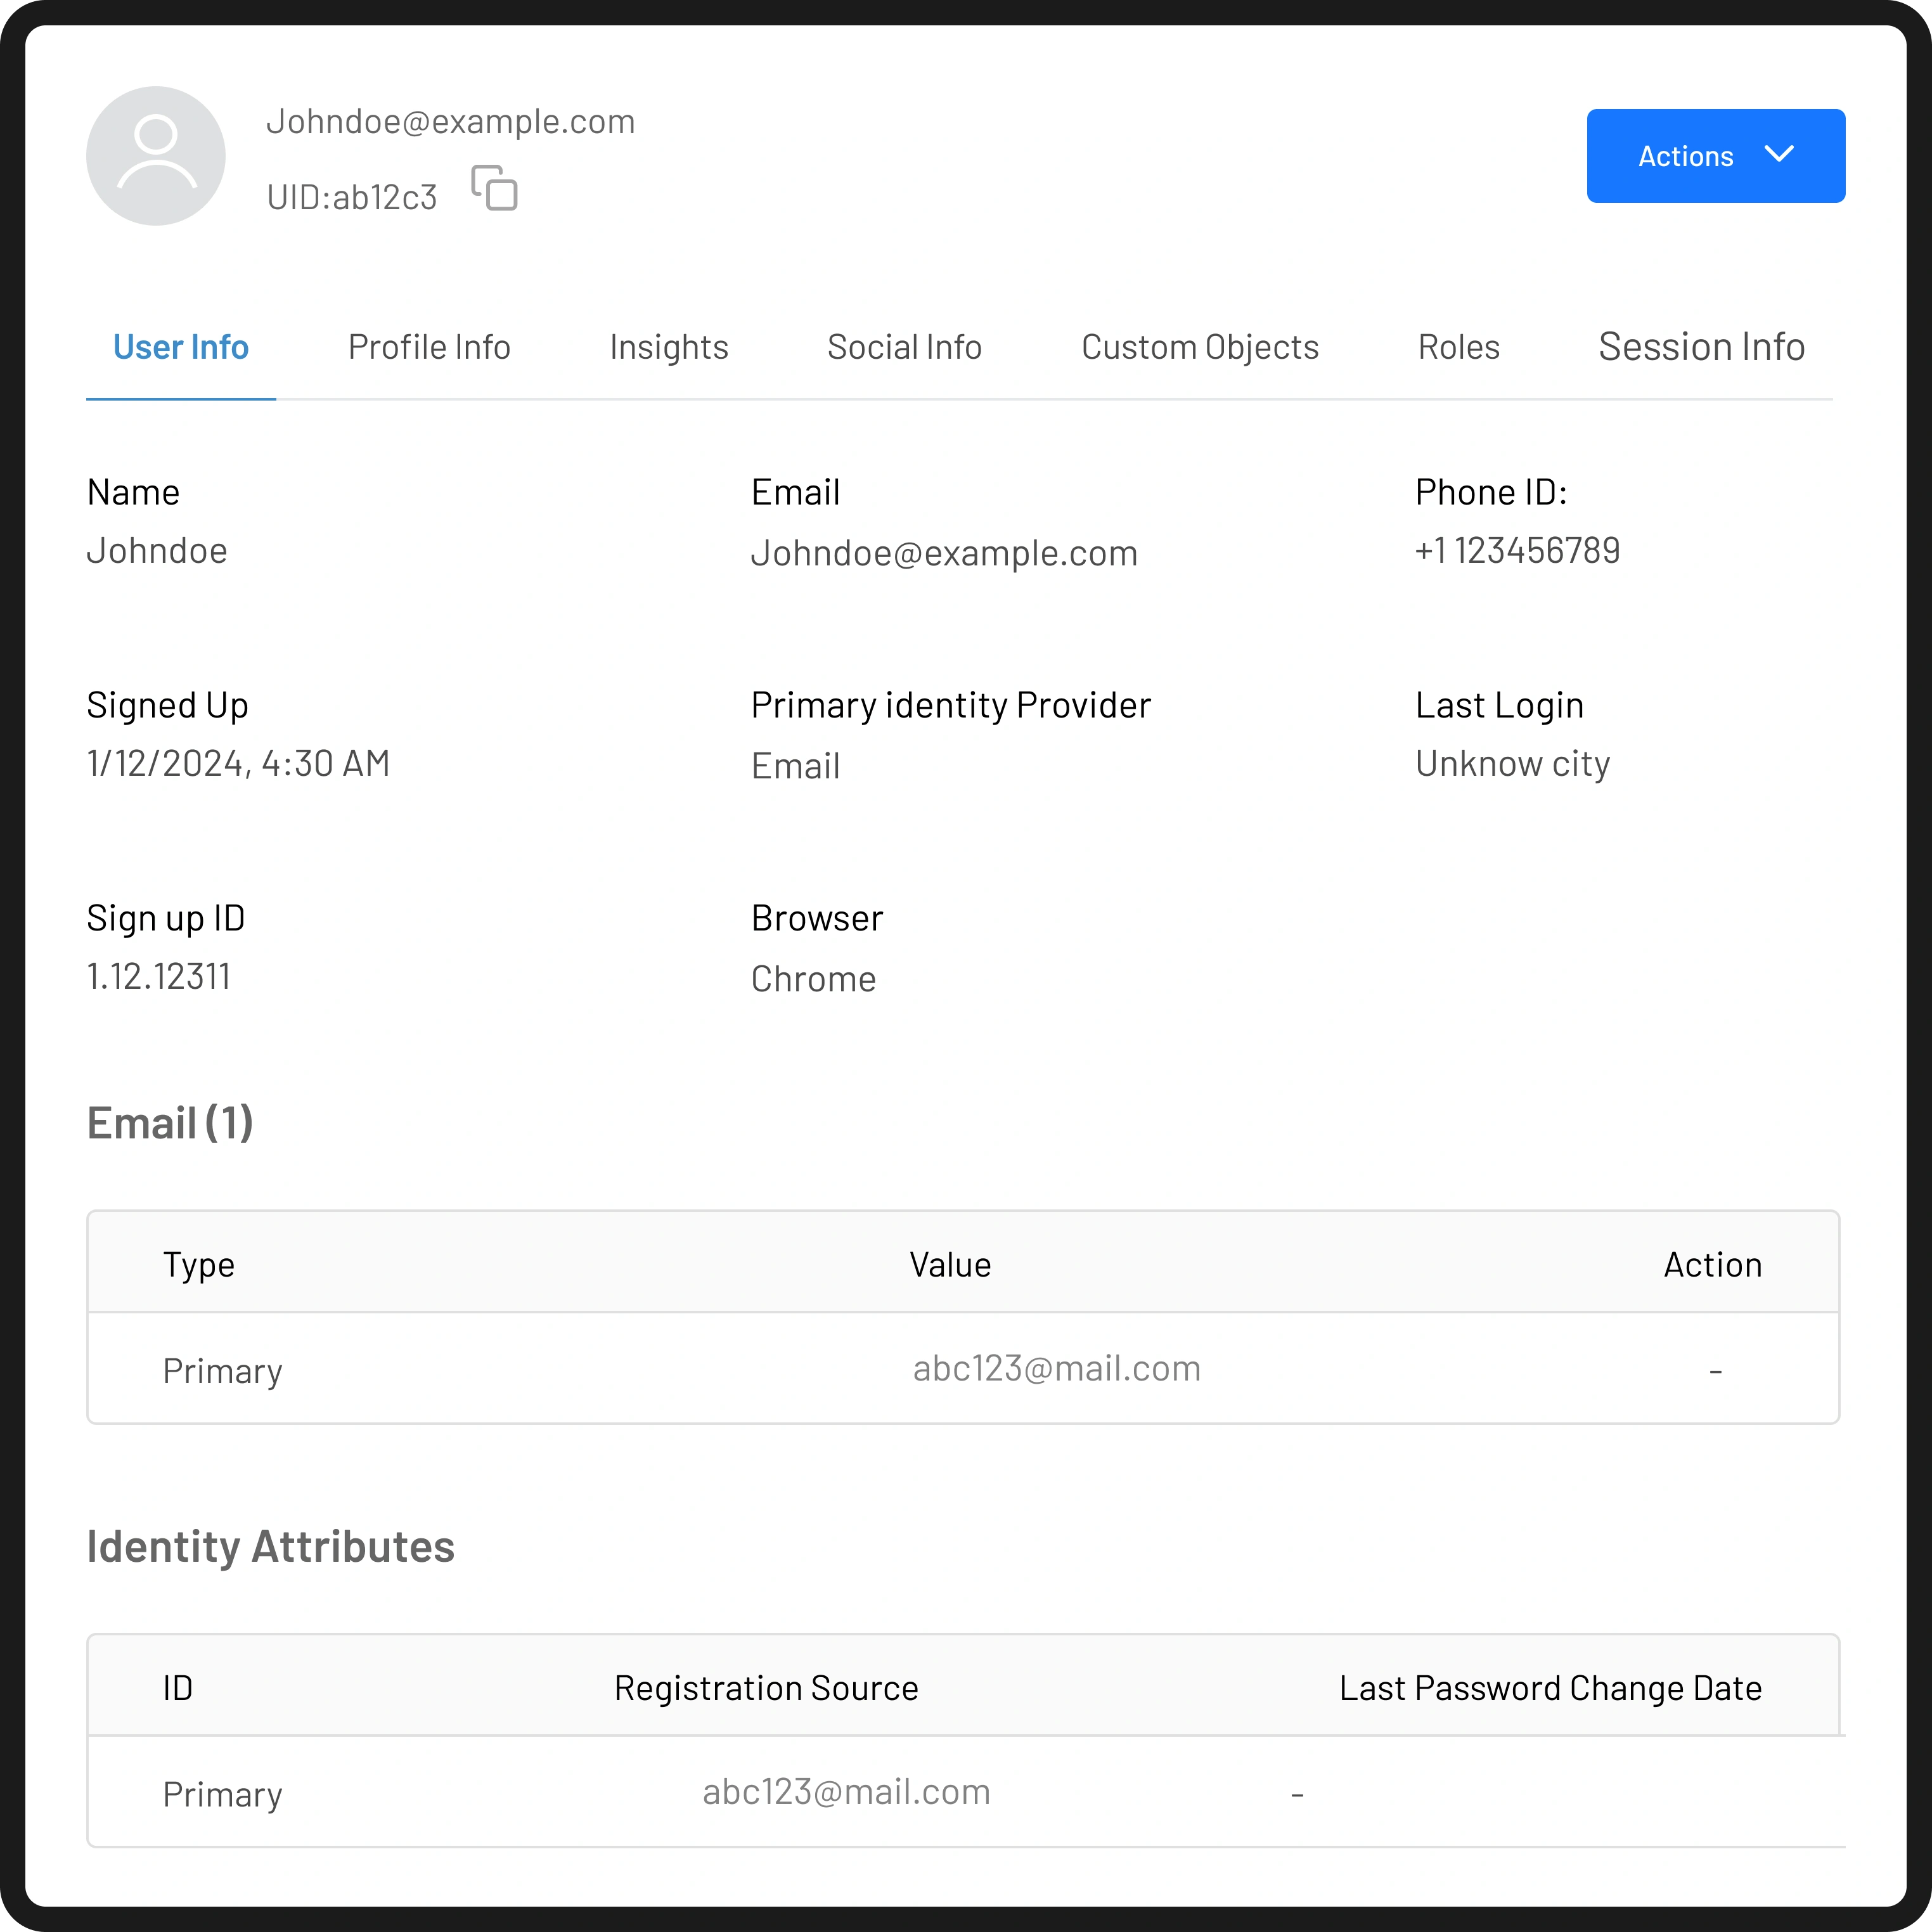Select the Primary row in Identity Attributes
The height and width of the screenshot is (1932, 1932).
click(x=223, y=1794)
